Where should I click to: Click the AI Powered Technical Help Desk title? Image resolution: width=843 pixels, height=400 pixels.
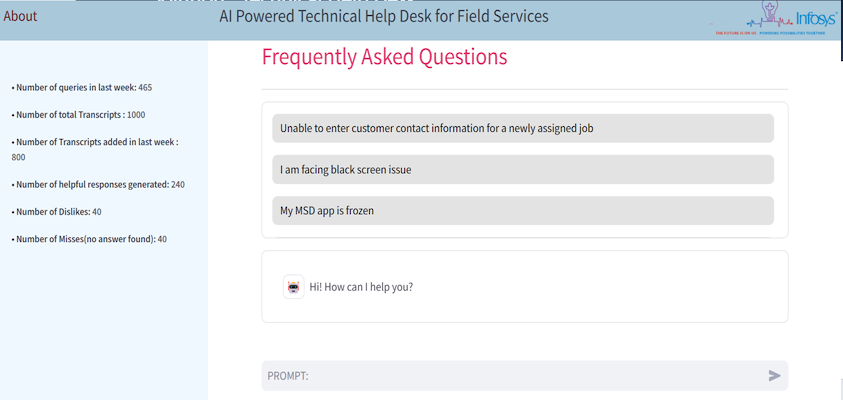point(384,17)
